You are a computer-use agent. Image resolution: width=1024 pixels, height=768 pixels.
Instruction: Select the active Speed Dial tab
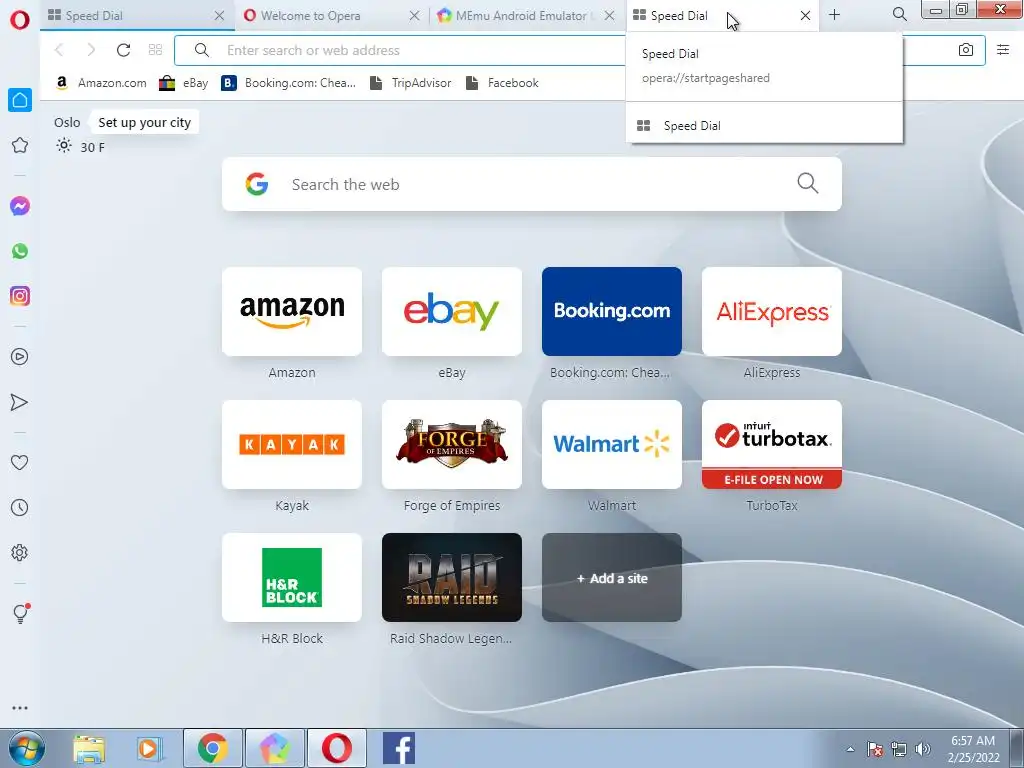[722, 15]
